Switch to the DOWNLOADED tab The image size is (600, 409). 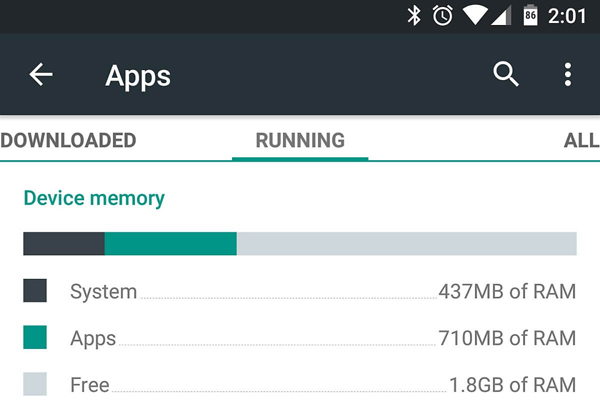coord(68,140)
